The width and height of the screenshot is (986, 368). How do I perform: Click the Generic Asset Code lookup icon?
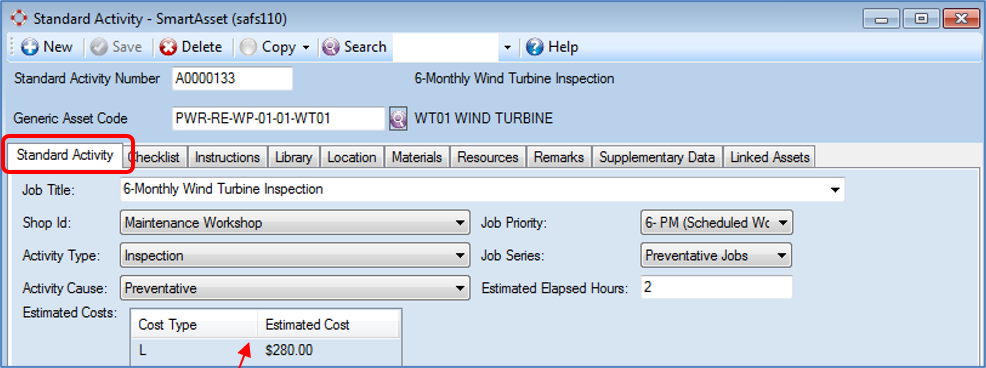397,118
